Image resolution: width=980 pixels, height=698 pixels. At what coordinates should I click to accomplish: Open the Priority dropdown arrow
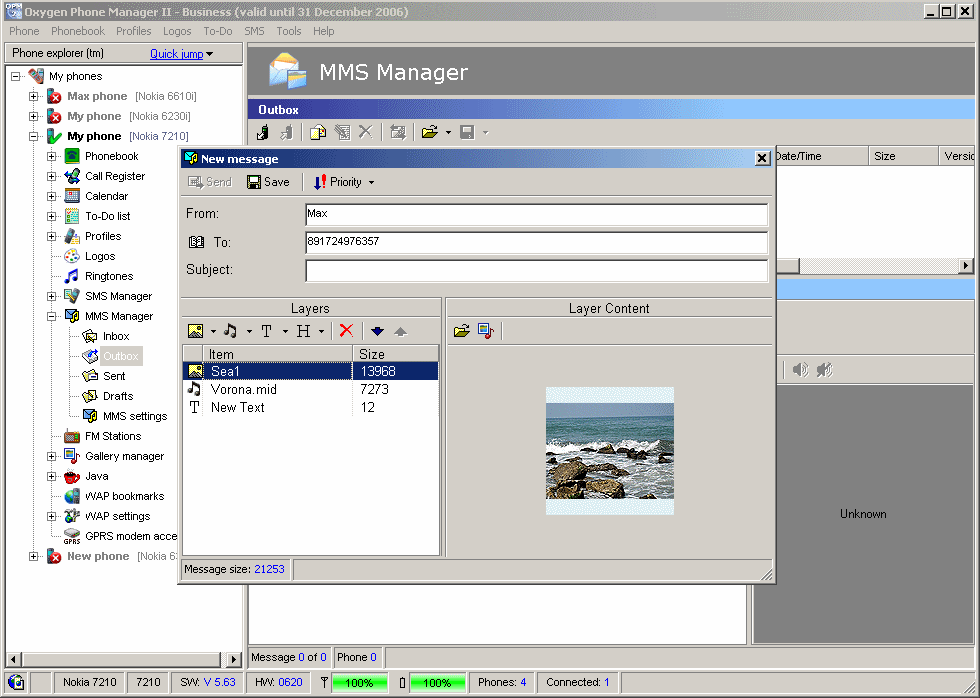(372, 182)
